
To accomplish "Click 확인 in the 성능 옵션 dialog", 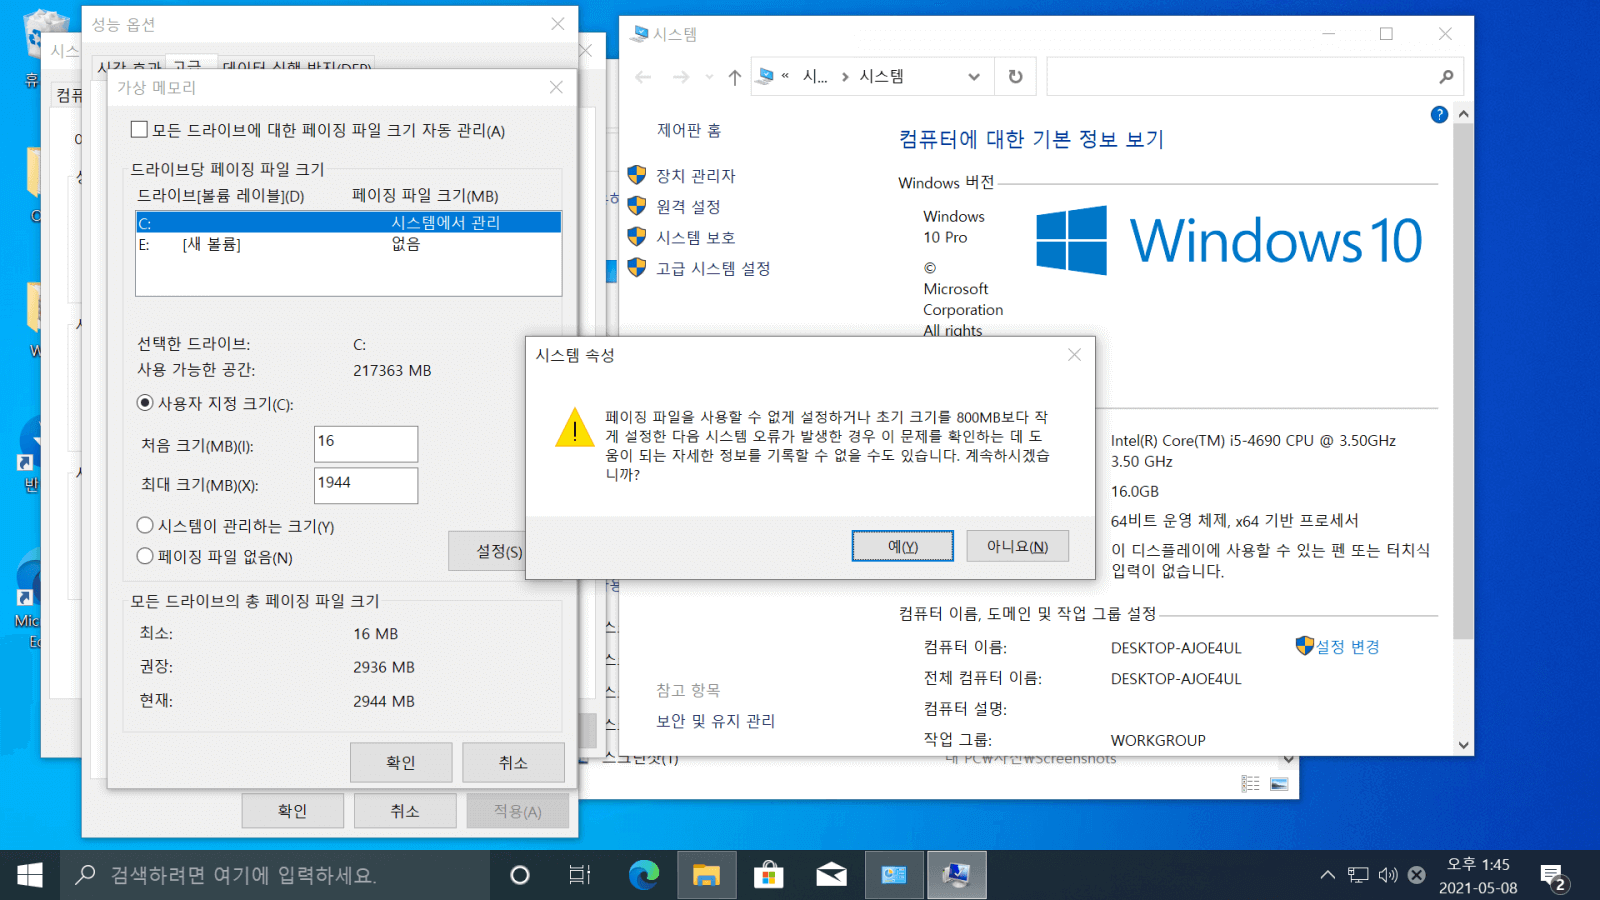I will [x=292, y=811].
